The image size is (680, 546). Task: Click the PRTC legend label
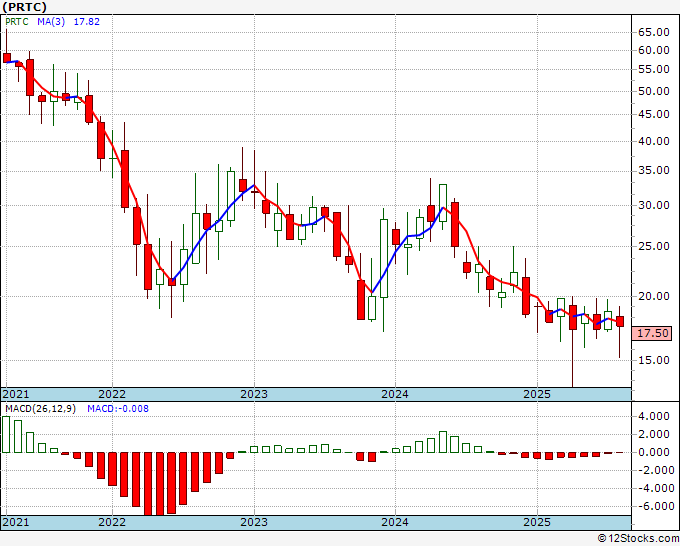[x=17, y=22]
